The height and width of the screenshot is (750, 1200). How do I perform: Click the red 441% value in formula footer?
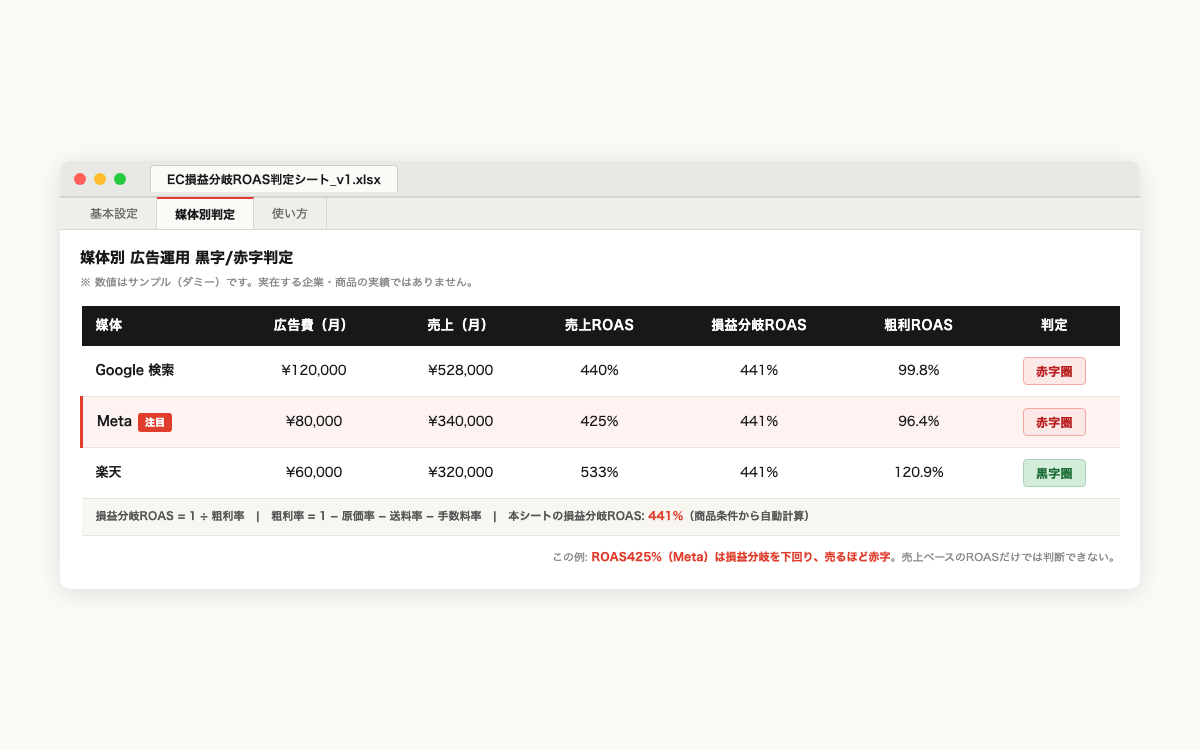point(666,516)
